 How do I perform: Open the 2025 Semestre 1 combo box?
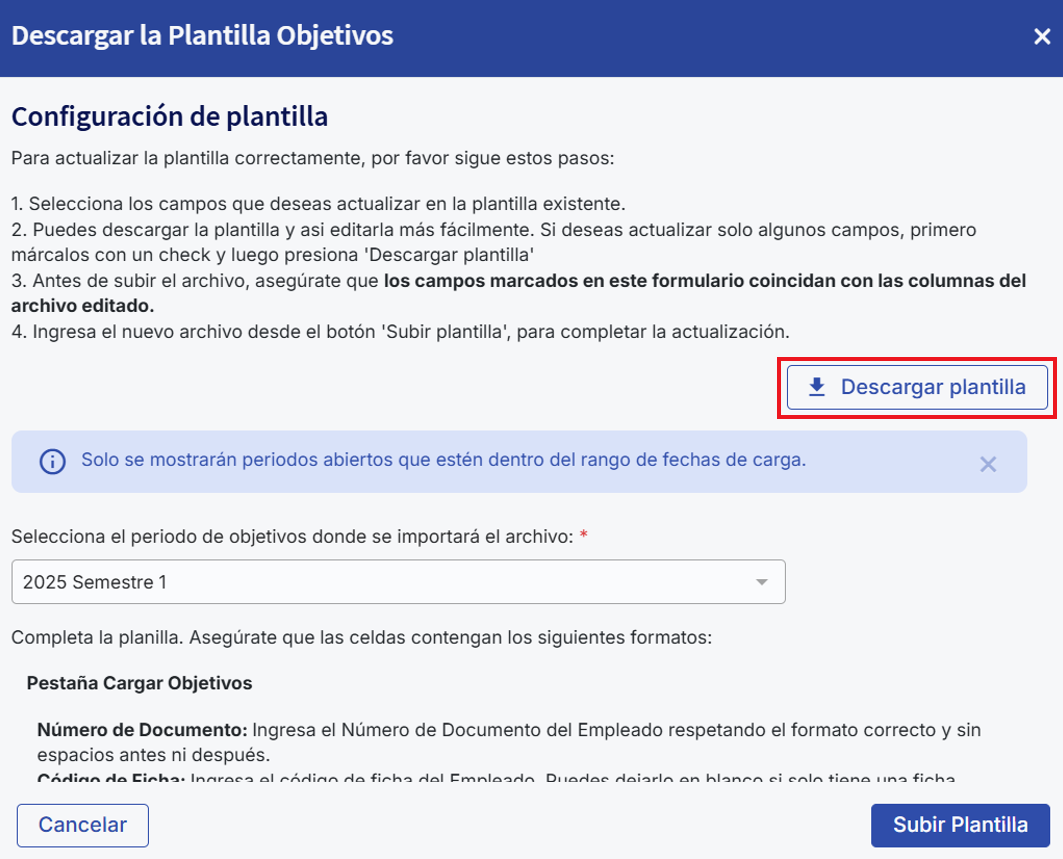[398, 582]
